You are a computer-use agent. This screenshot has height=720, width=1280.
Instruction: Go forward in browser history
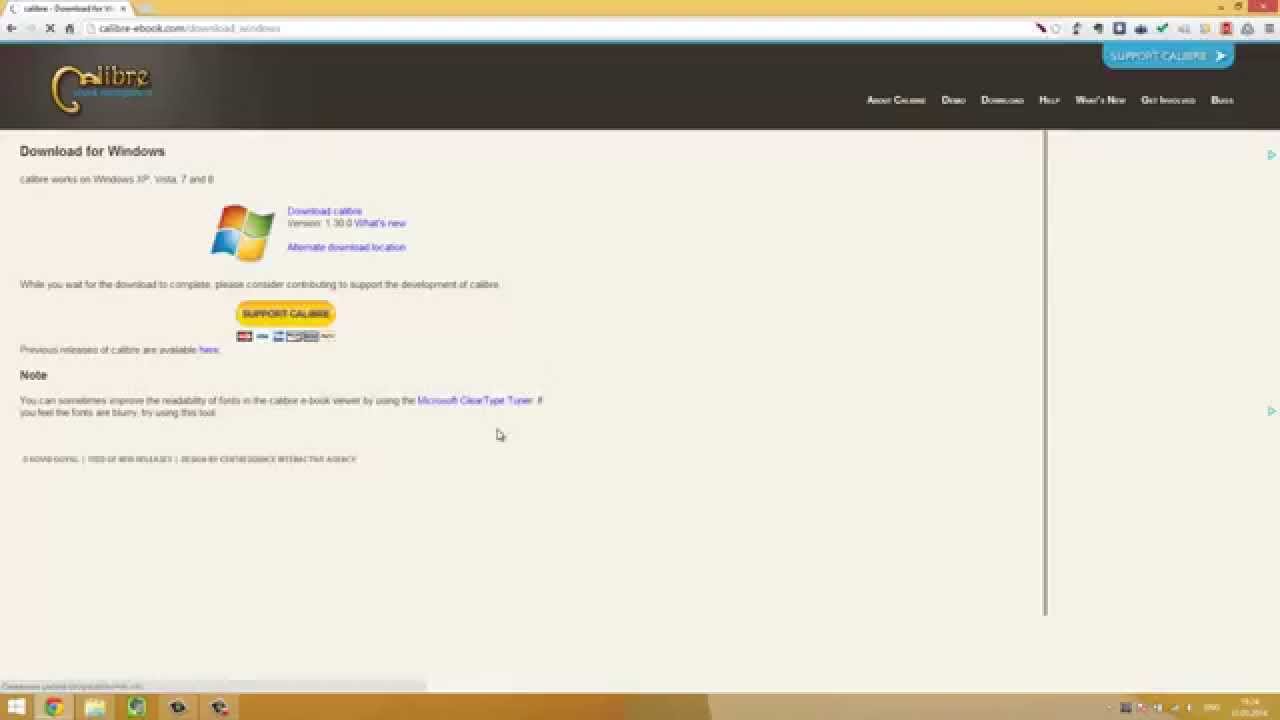[x=30, y=28]
